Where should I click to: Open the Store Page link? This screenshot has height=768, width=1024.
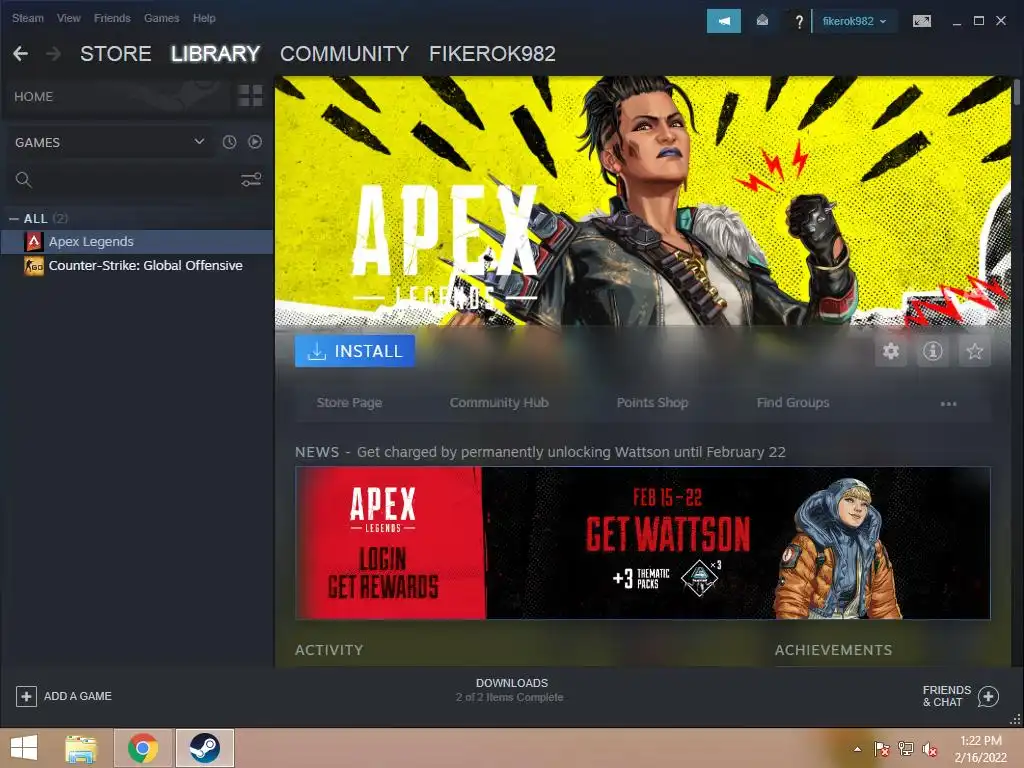(x=349, y=403)
